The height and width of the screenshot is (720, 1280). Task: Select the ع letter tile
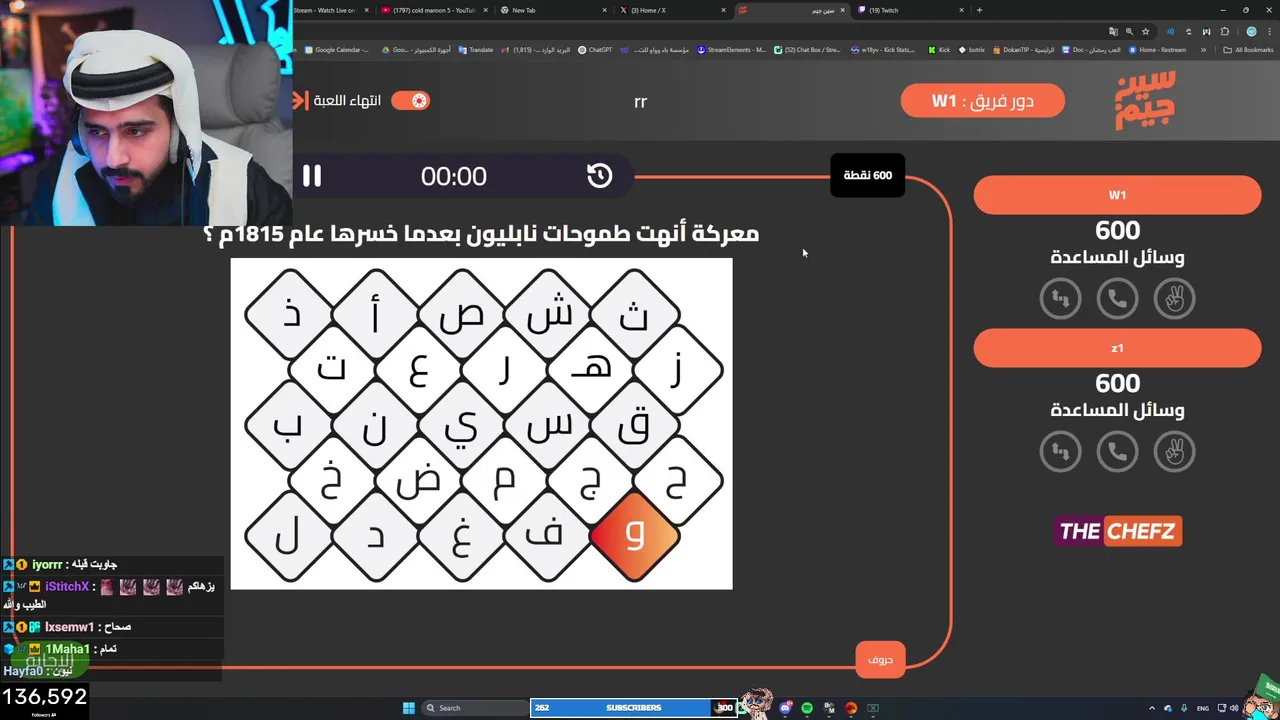tap(419, 370)
